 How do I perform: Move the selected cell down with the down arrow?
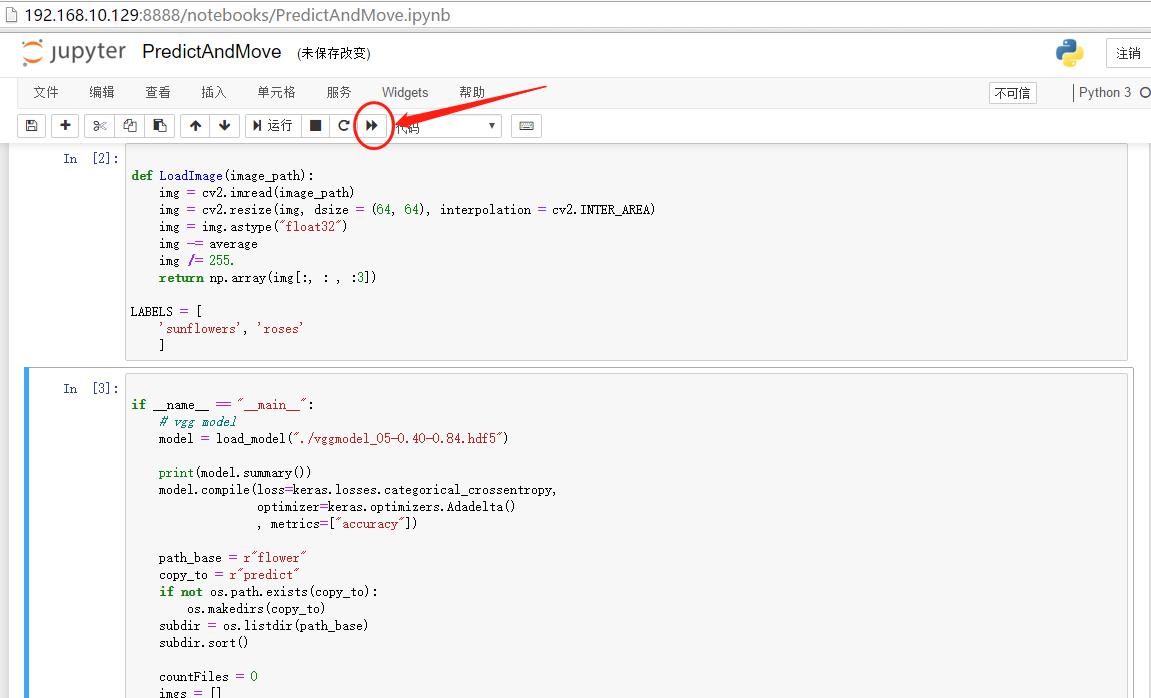coord(225,126)
